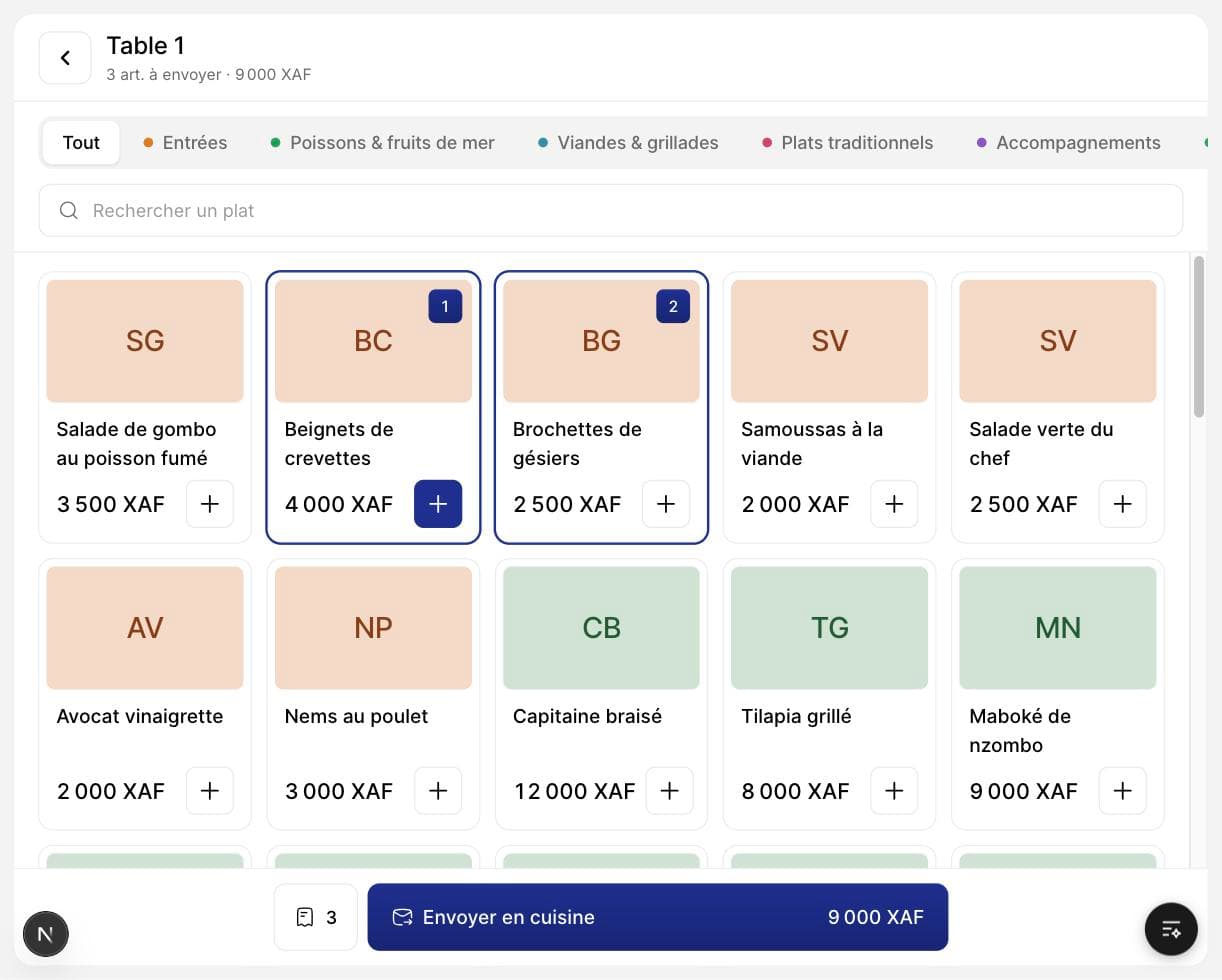The width and height of the screenshot is (1222, 980).
Task: Add Maboké de nzombo plus icon
Action: point(1122,791)
